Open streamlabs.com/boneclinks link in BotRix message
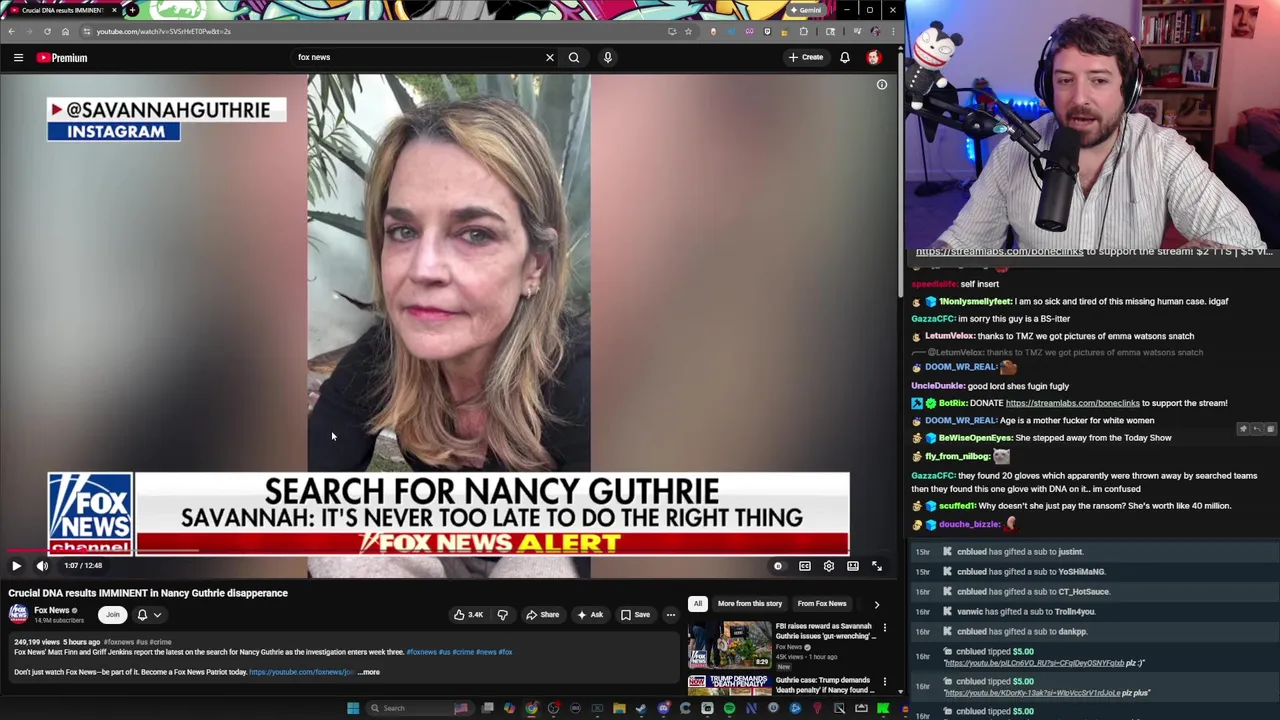1280x720 pixels. click(x=1072, y=403)
